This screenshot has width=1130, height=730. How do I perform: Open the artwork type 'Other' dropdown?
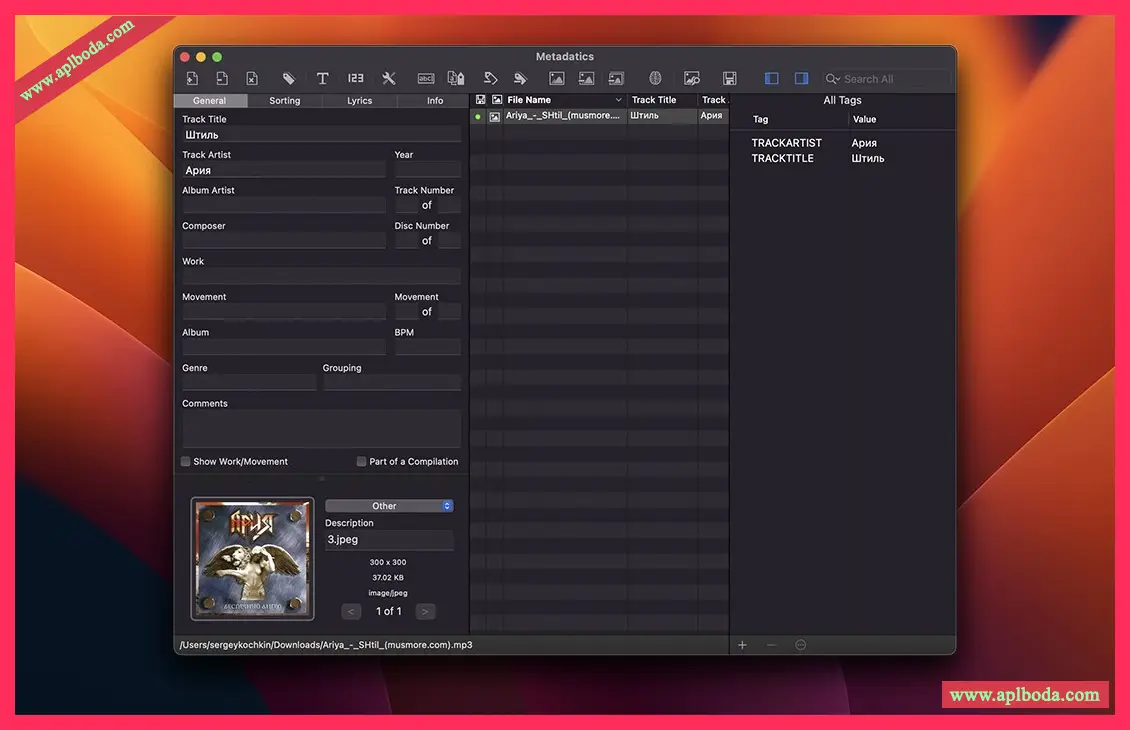tap(389, 506)
